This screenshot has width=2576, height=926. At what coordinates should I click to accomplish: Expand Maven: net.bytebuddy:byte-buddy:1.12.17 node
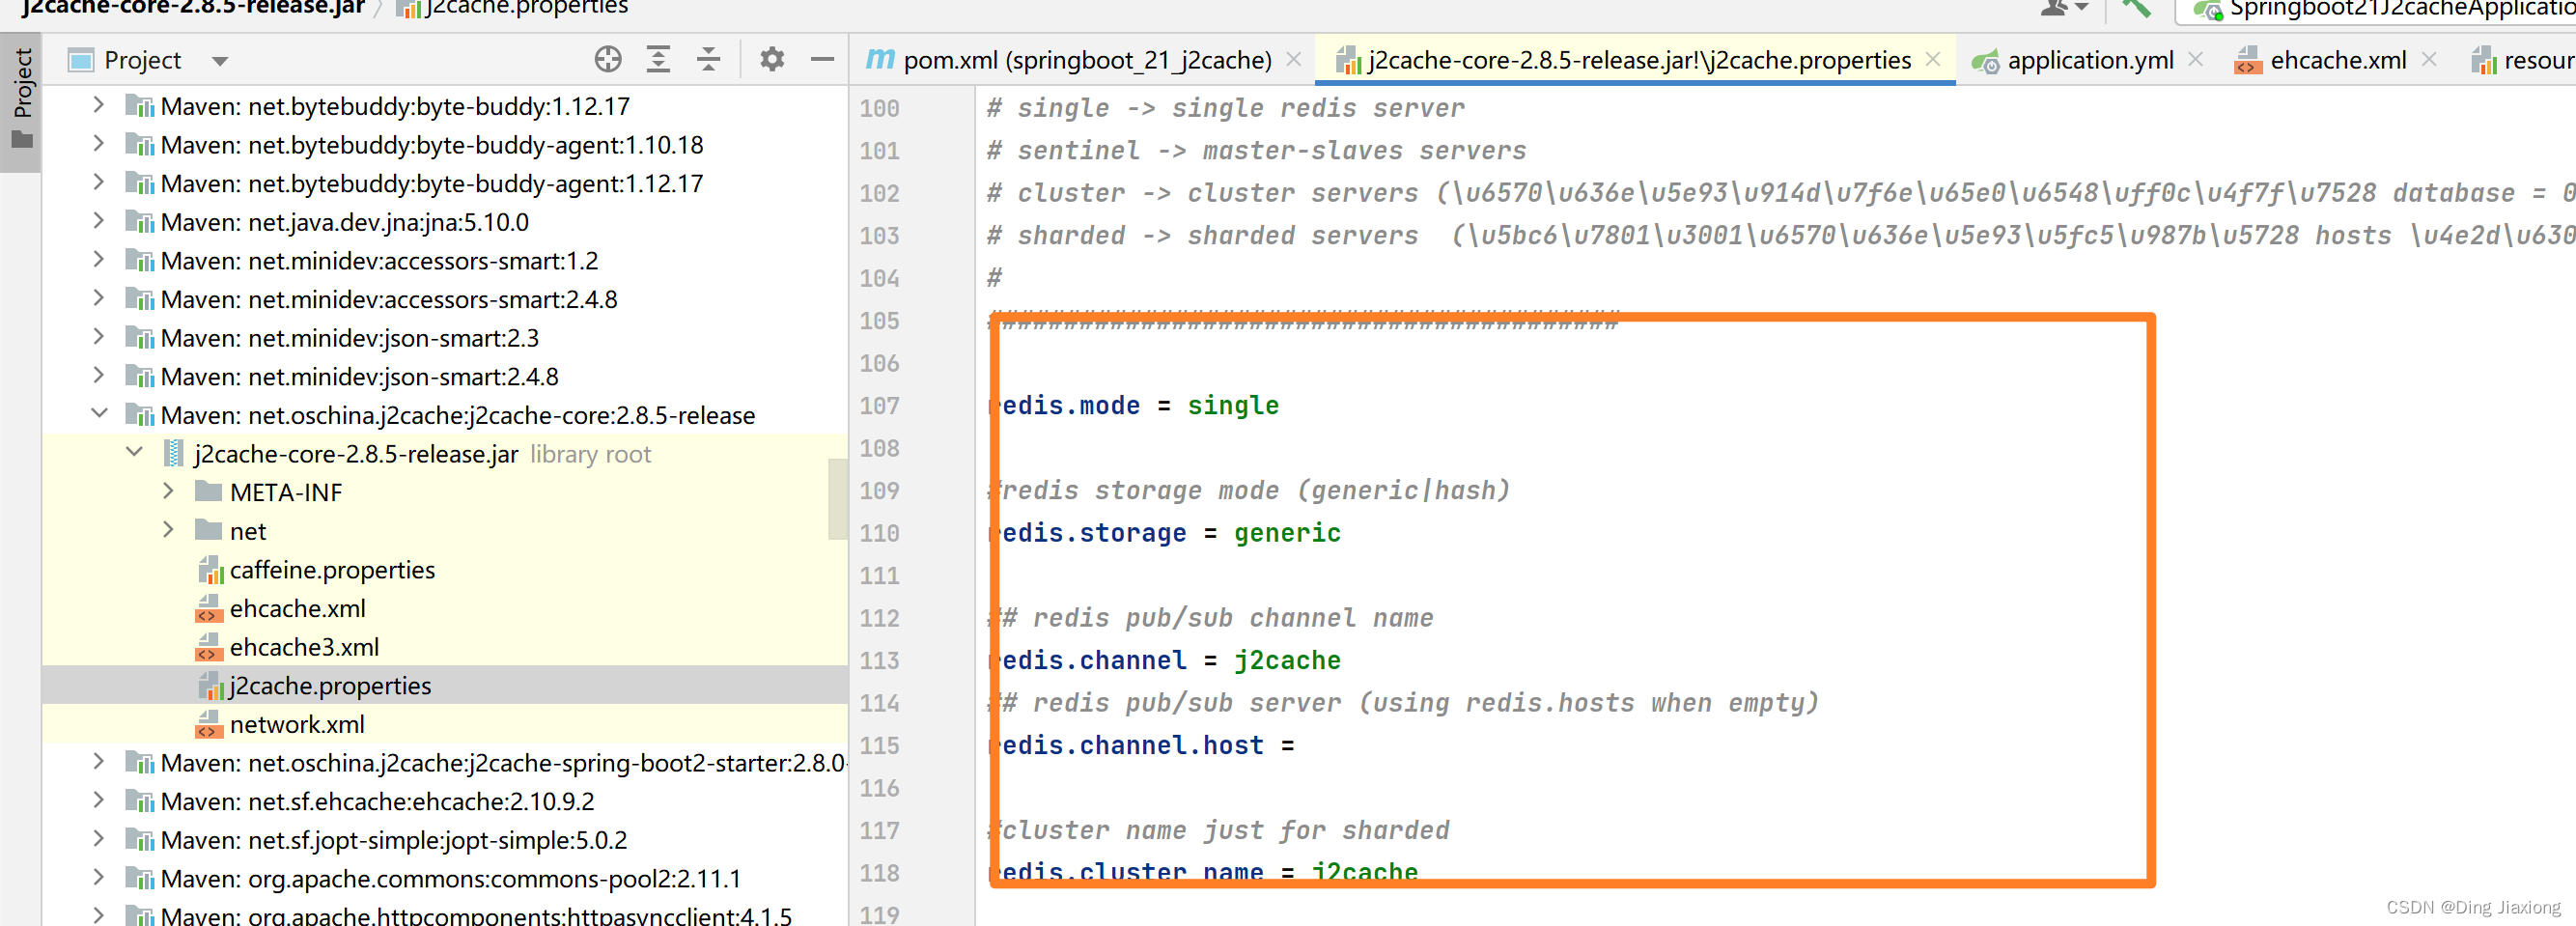point(98,105)
